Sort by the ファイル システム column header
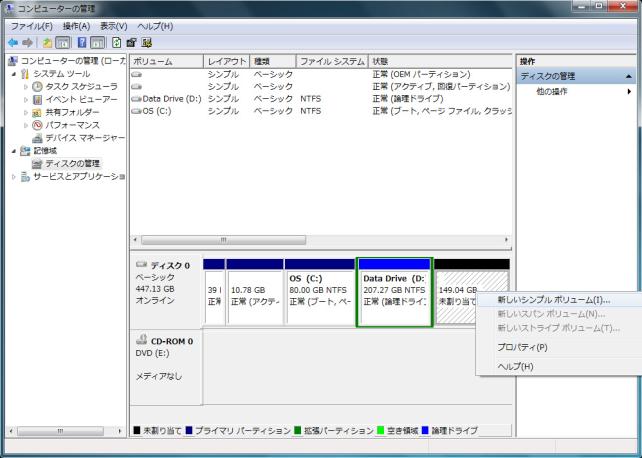Screen dimensions: 642x458 [332, 61]
